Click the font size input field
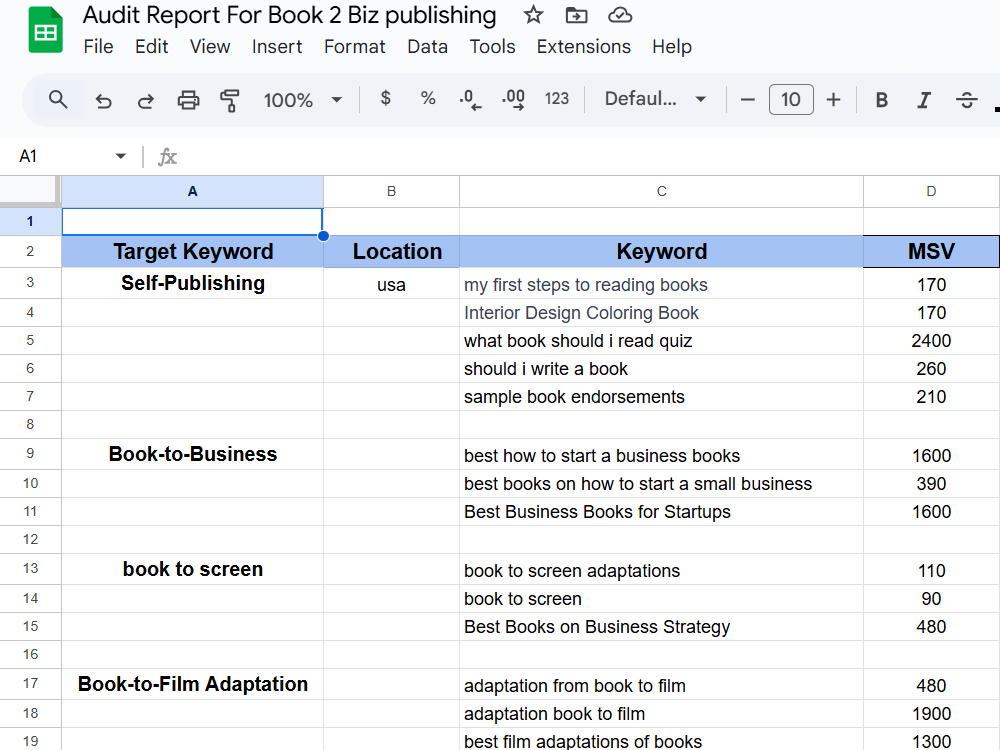Image resolution: width=1000 pixels, height=750 pixels. 791,99
